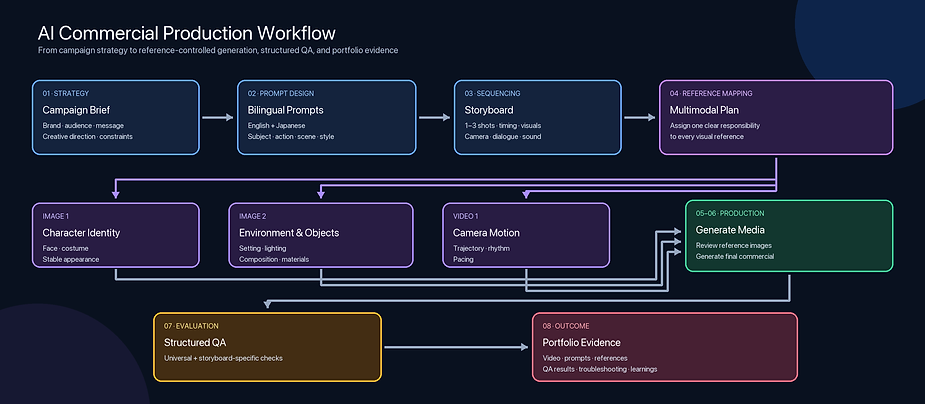Screen dimensions: 925x404
Task: Click the 'Portfolio Evidence' heading
Action: pos(581,343)
